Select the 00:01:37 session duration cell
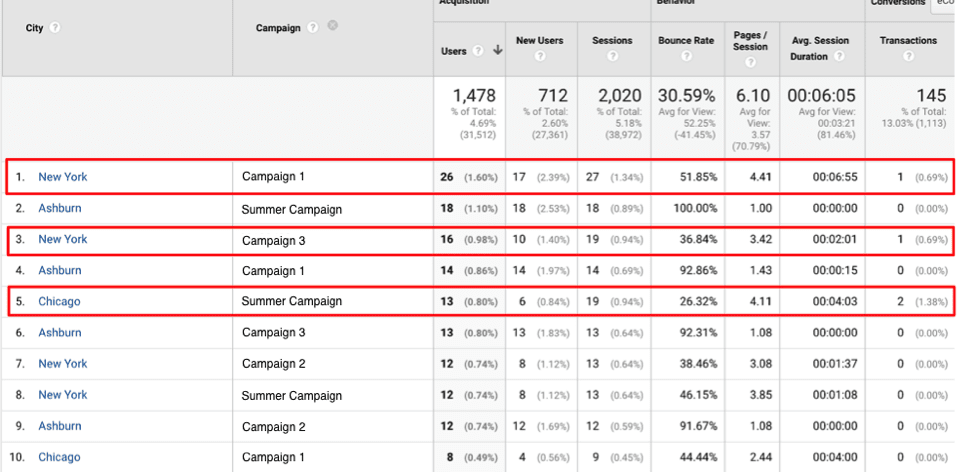This screenshot has height=472, width=974. tap(835, 364)
